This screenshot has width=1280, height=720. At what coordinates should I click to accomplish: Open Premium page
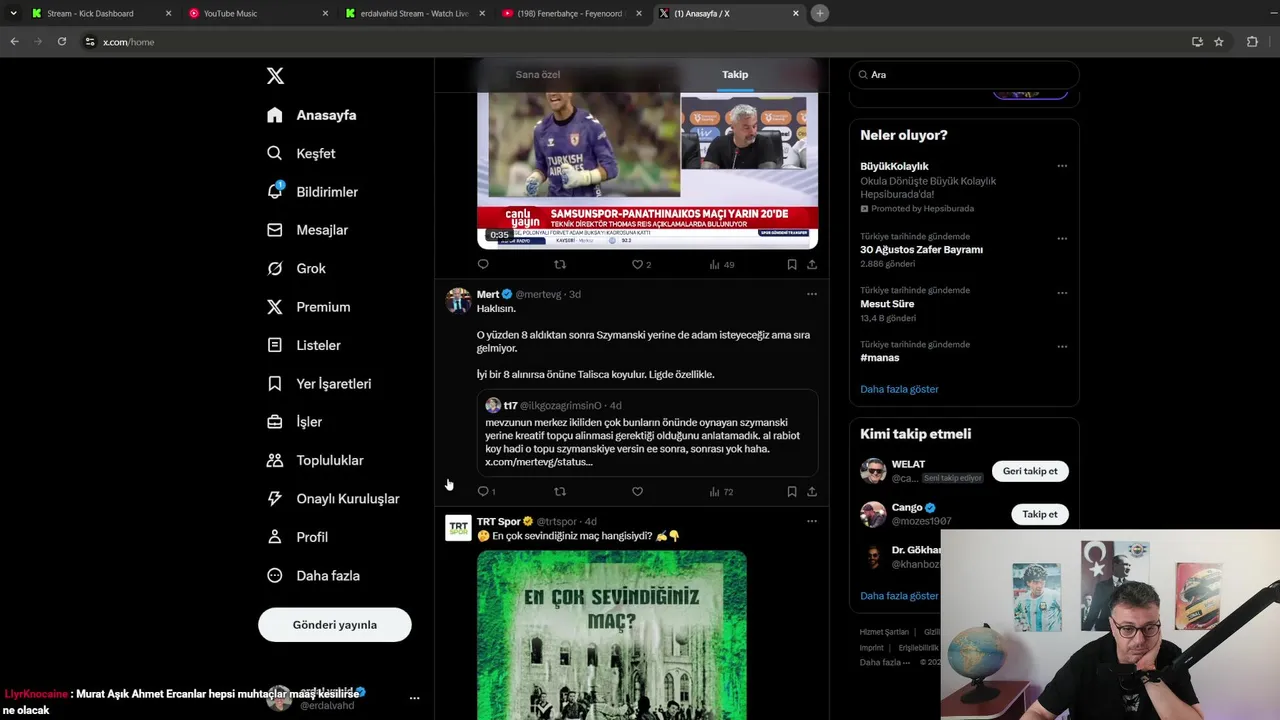(308, 307)
